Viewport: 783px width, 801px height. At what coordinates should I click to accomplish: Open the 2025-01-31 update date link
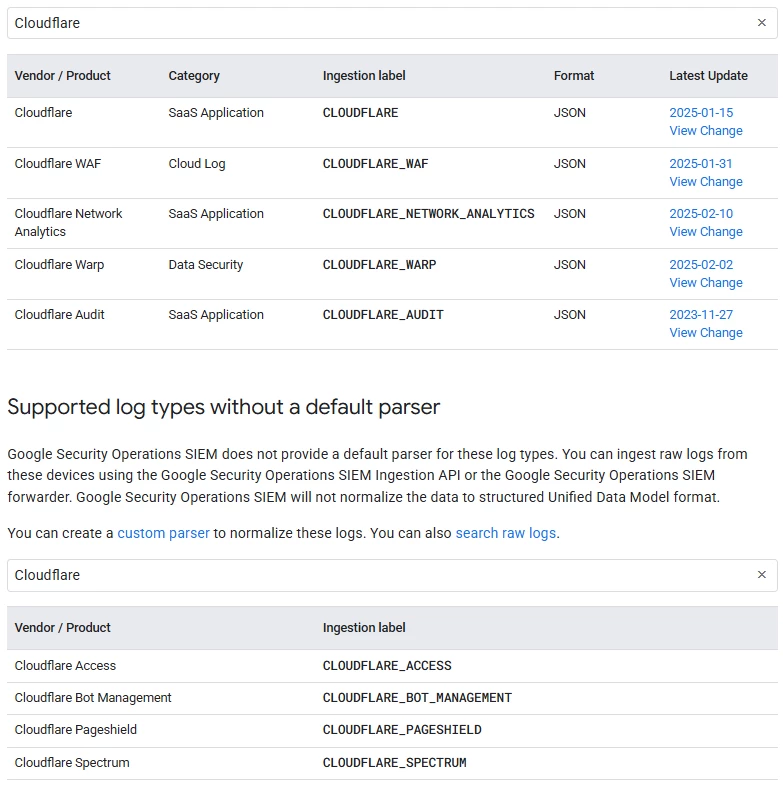point(701,163)
